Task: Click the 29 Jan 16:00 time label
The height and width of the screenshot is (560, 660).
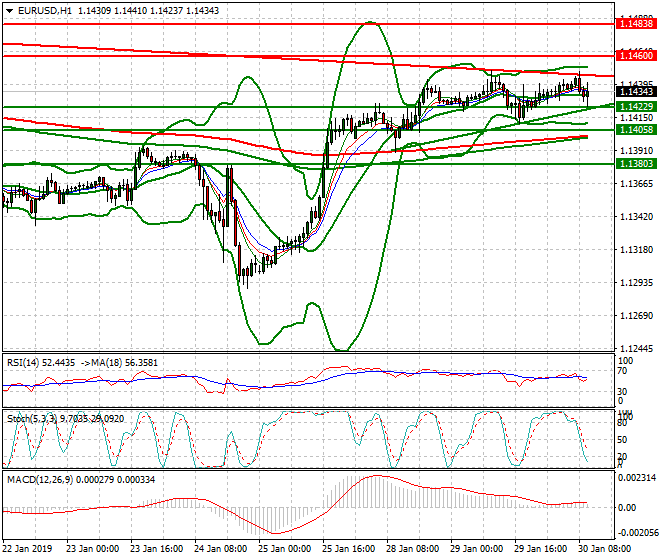Action: (x=540, y=549)
